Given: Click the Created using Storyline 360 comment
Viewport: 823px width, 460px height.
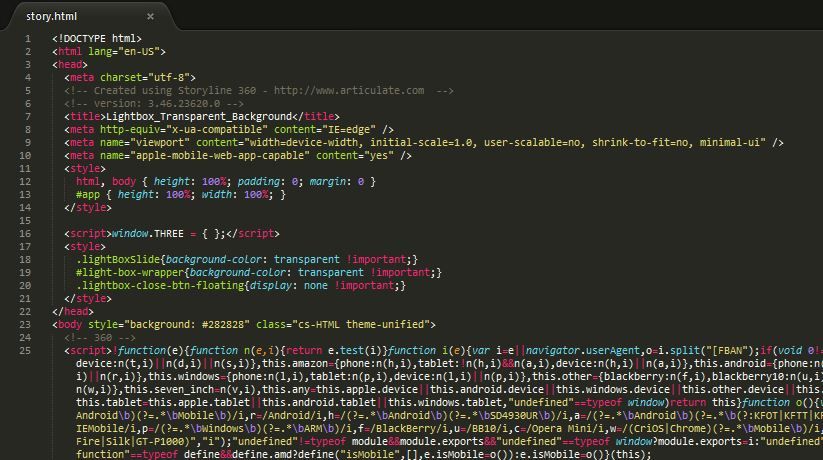Looking at the screenshot, I should point(259,90).
